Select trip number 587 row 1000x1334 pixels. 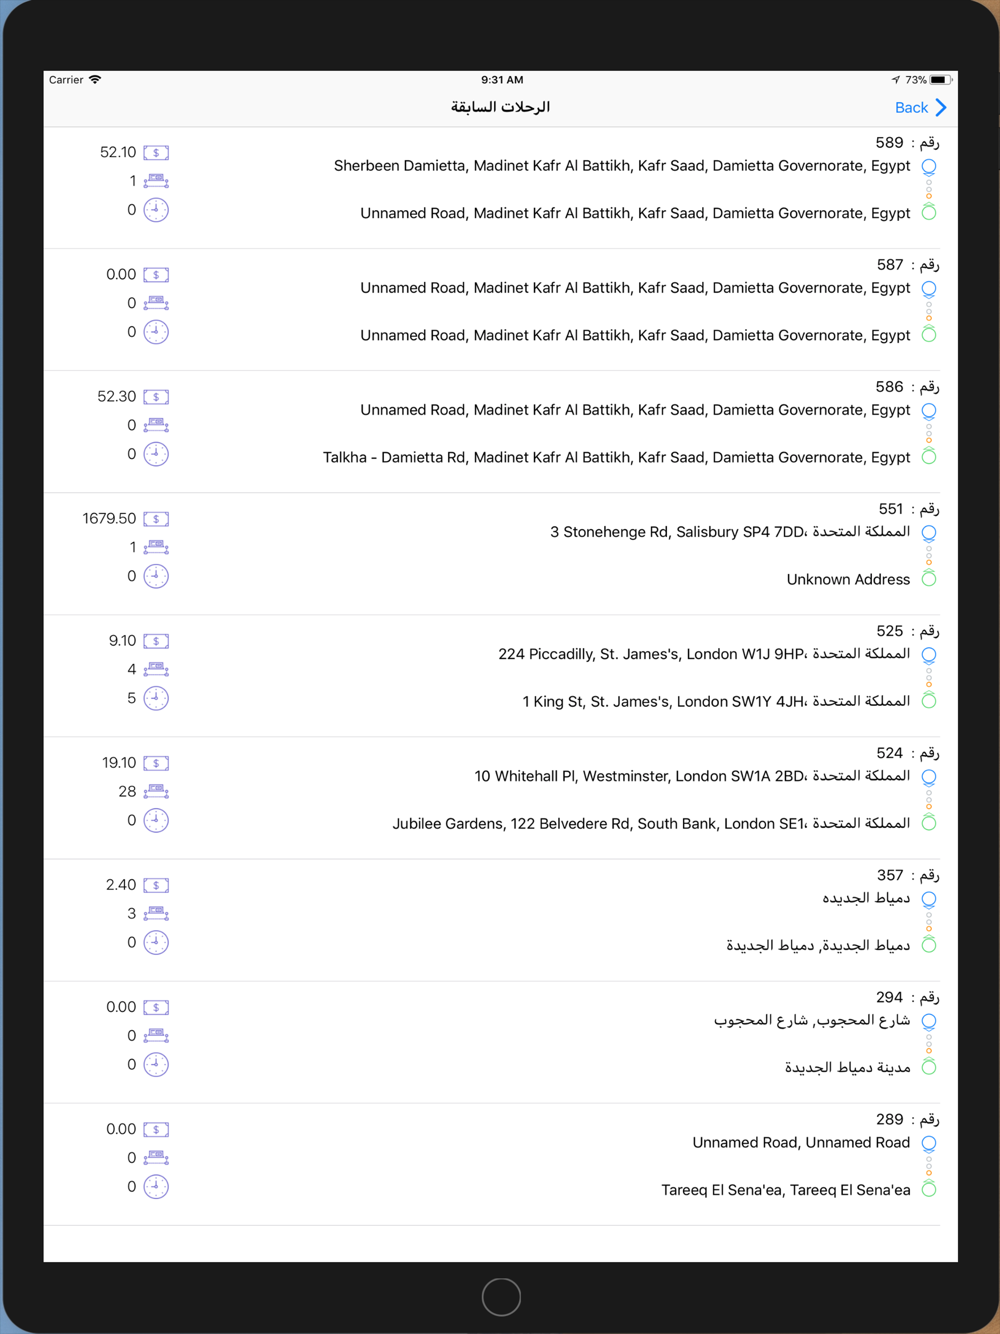coord(500,309)
